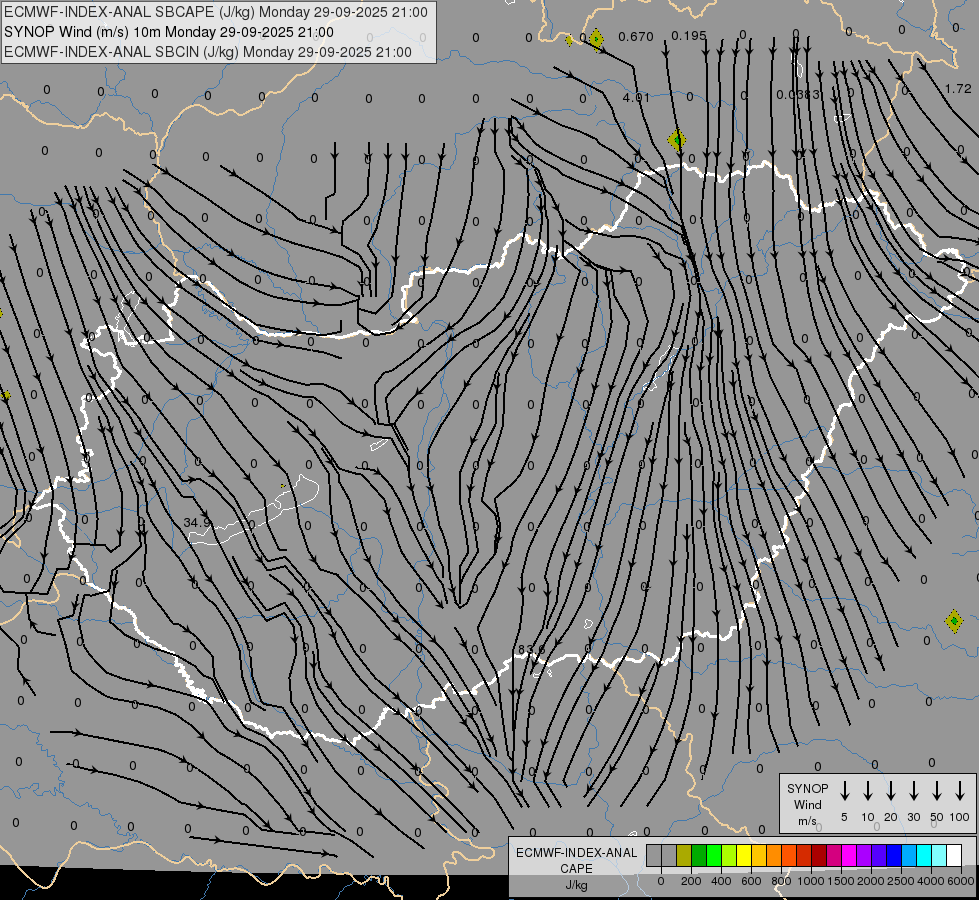This screenshot has width=979, height=900.
Task: Click the diamond marker next to the 0.670 value
Action: click(596, 39)
